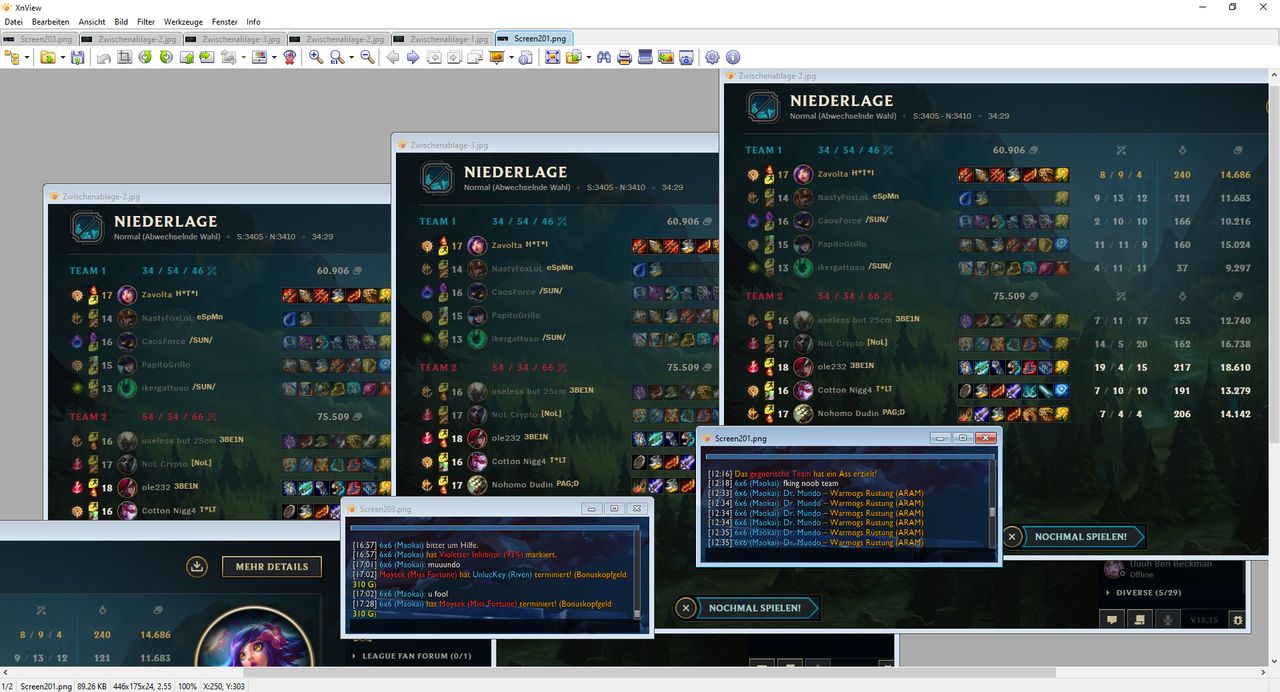Image resolution: width=1280 pixels, height=692 pixels.
Task: Go to the next file arrow
Action: coord(413,58)
